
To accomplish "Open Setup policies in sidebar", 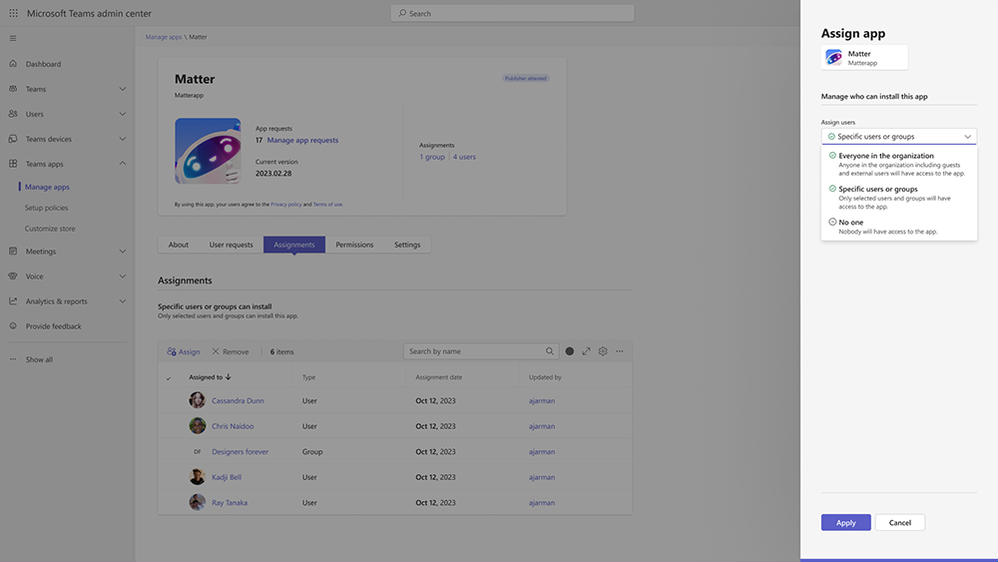I will click(46, 207).
